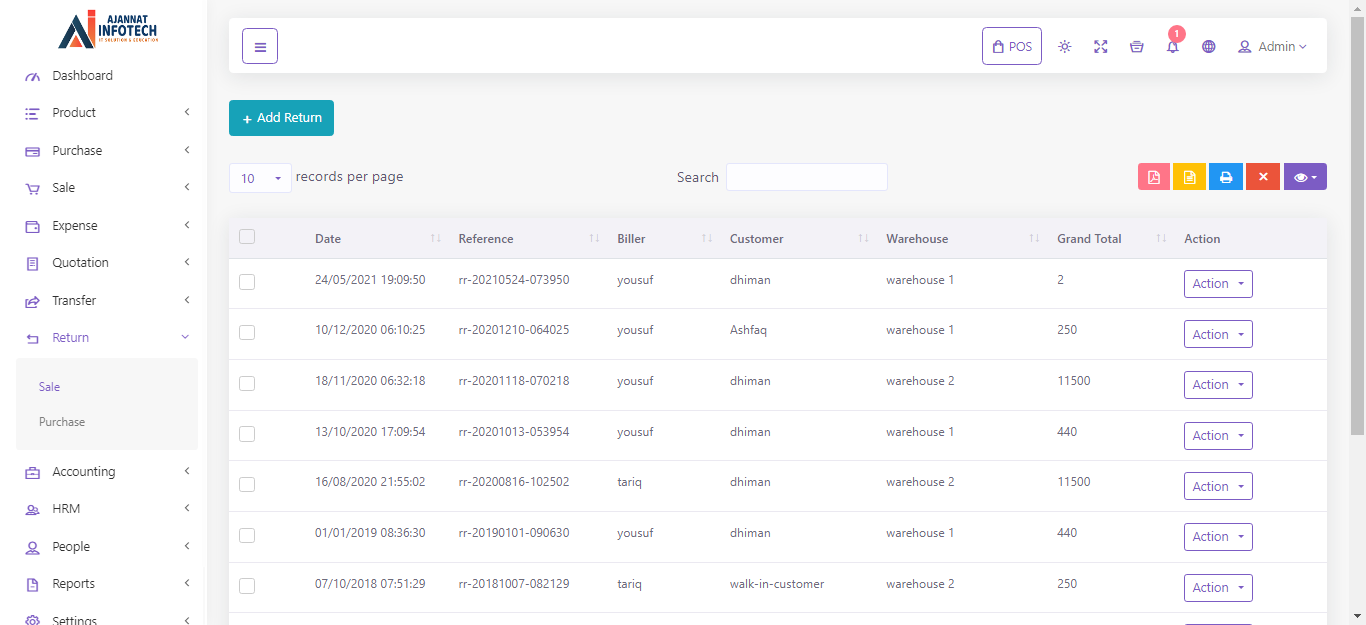Viewport: 1366px width, 625px height.
Task: Print the table using blue printer button
Action: [x=1226, y=177]
